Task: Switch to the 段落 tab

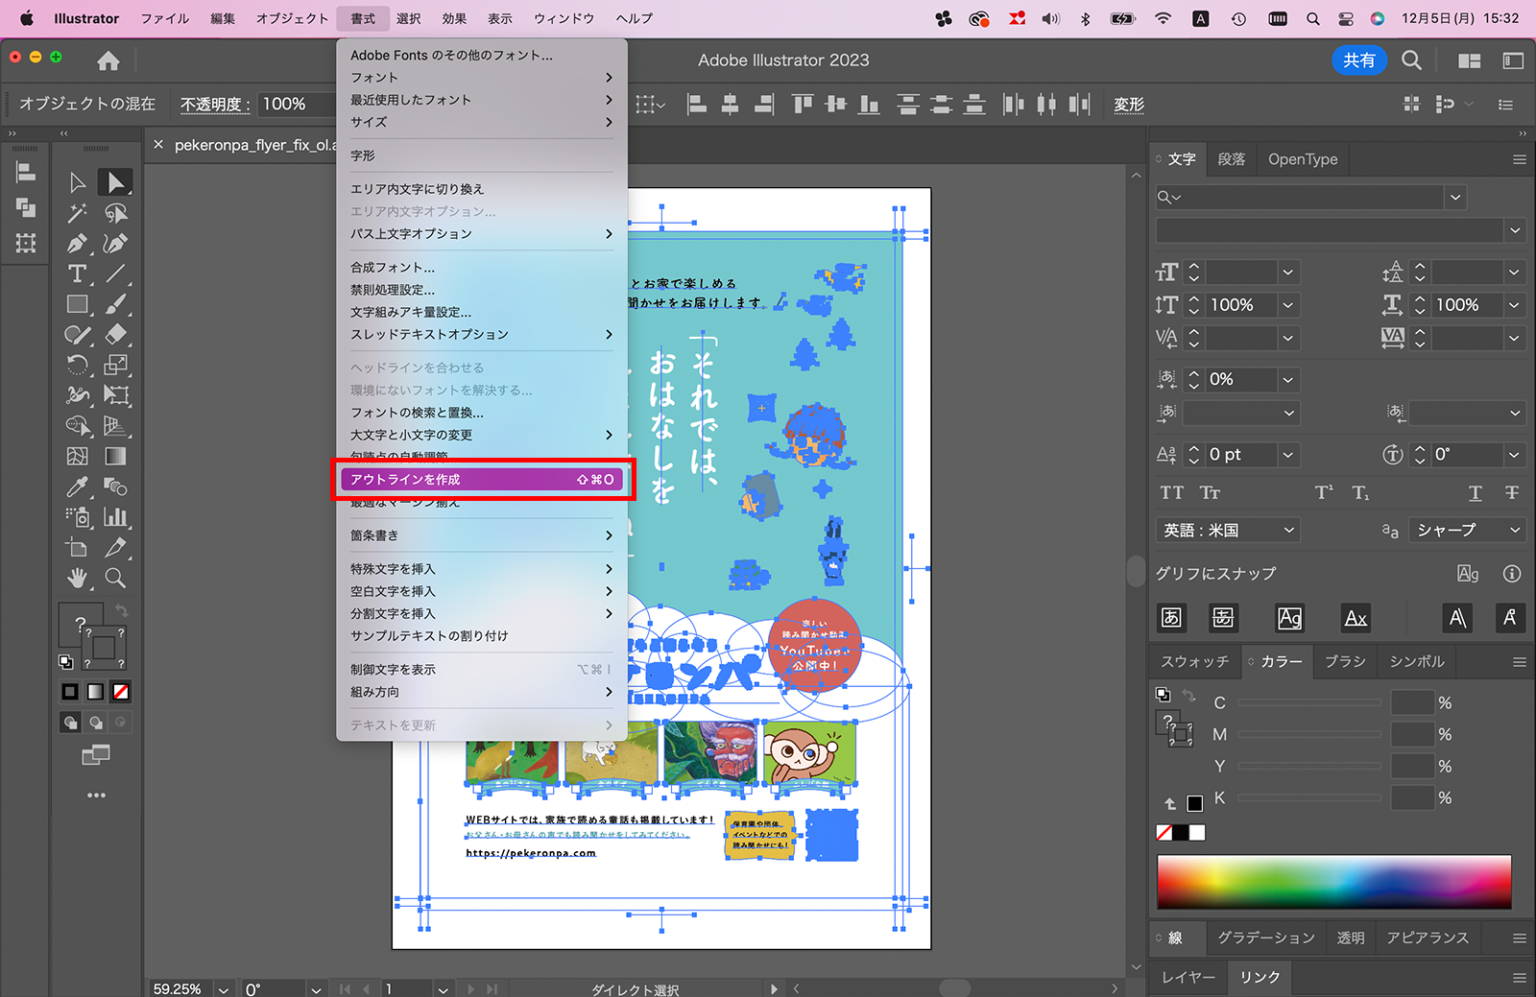Action: click(1231, 158)
